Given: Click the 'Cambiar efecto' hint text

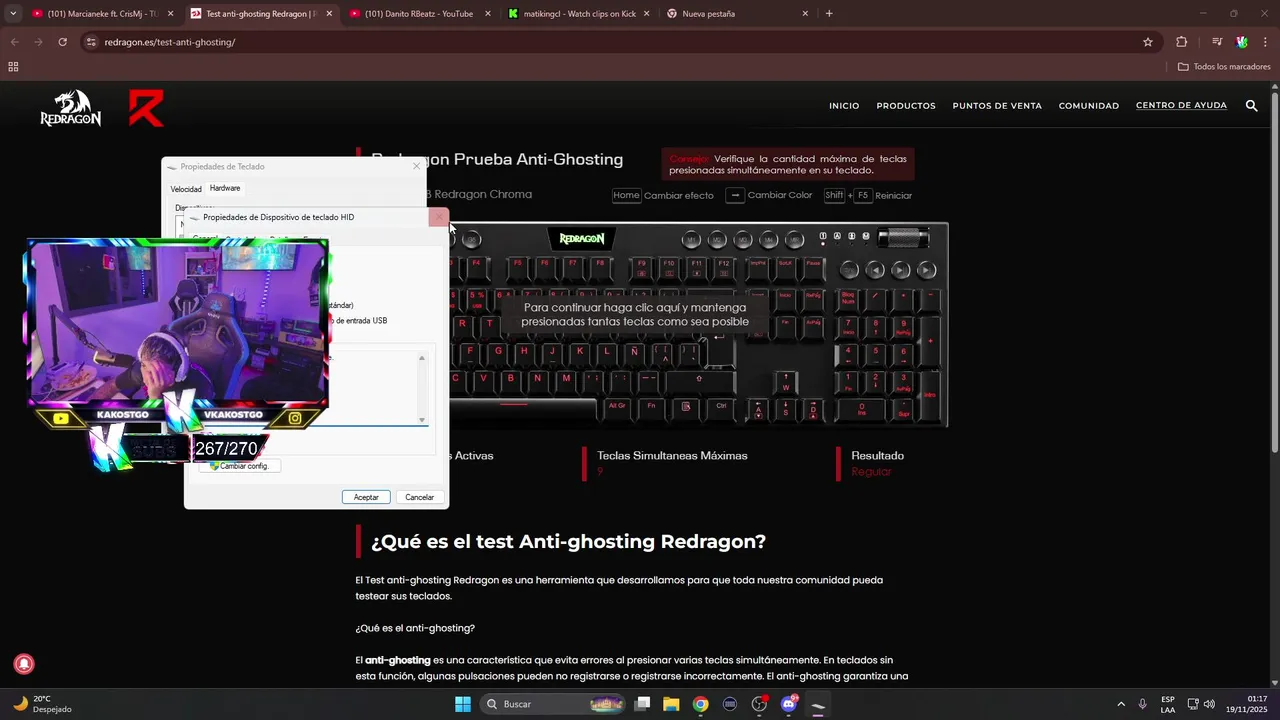Looking at the screenshot, I should coord(679,196).
